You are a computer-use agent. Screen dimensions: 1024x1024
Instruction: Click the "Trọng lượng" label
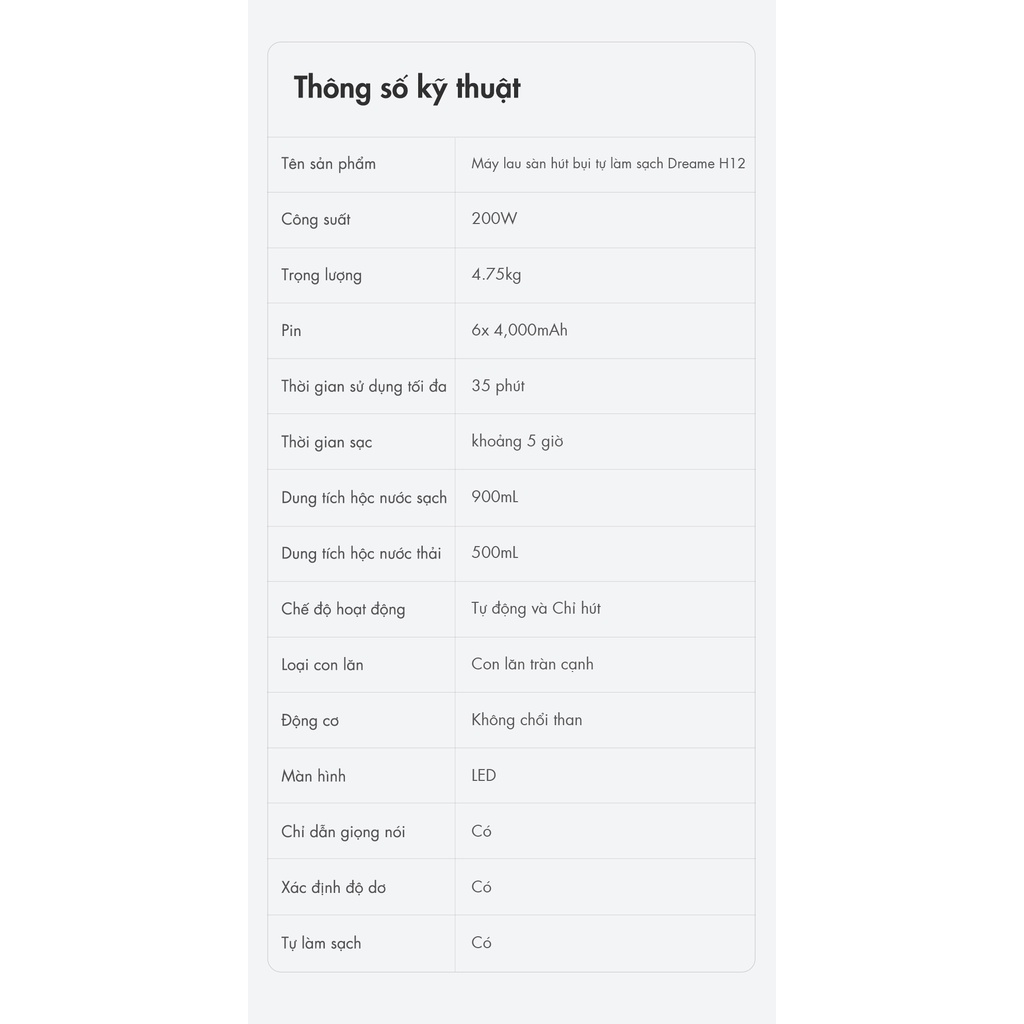click(321, 275)
